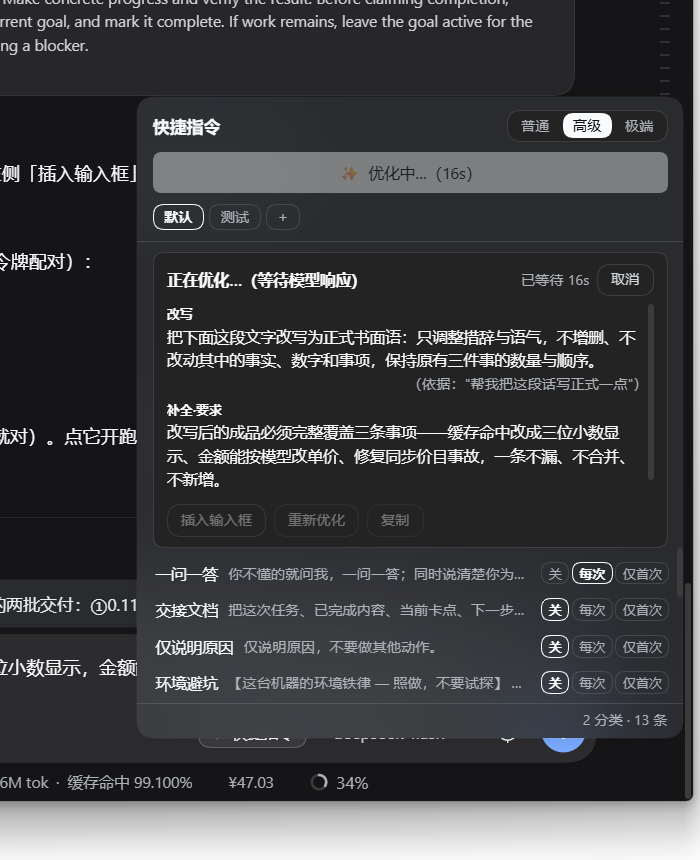The width and height of the screenshot is (700, 860).
Task: Click the 环境避坑 command name
Action: (187, 683)
